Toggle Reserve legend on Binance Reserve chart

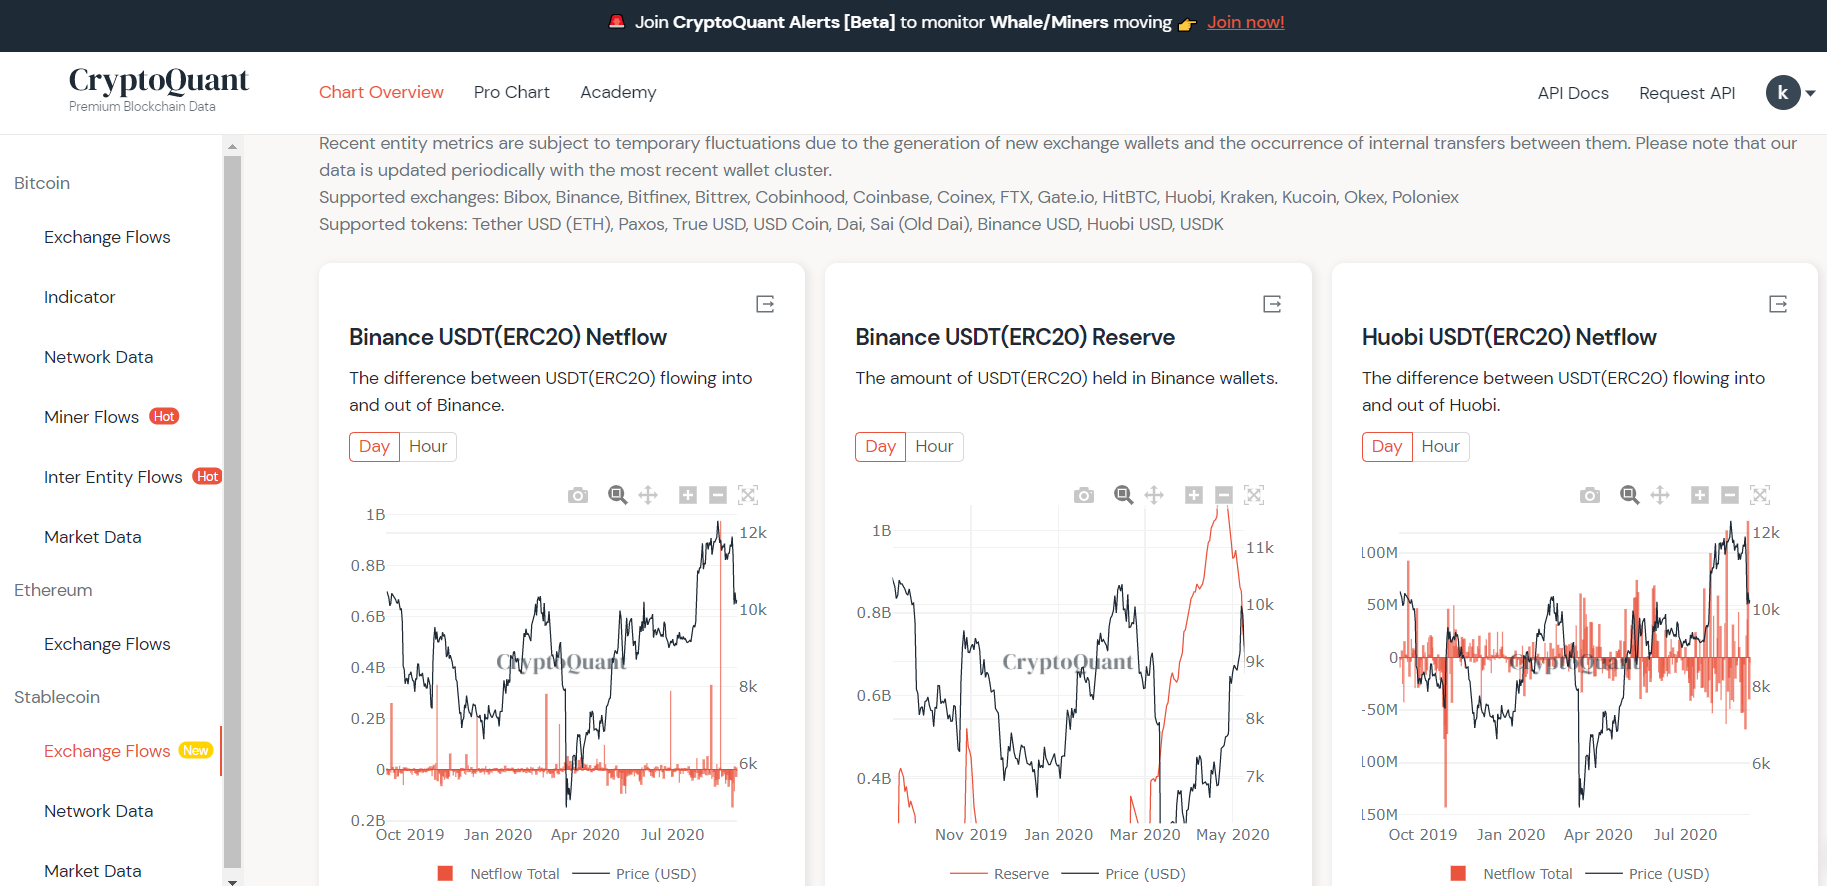1000,874
